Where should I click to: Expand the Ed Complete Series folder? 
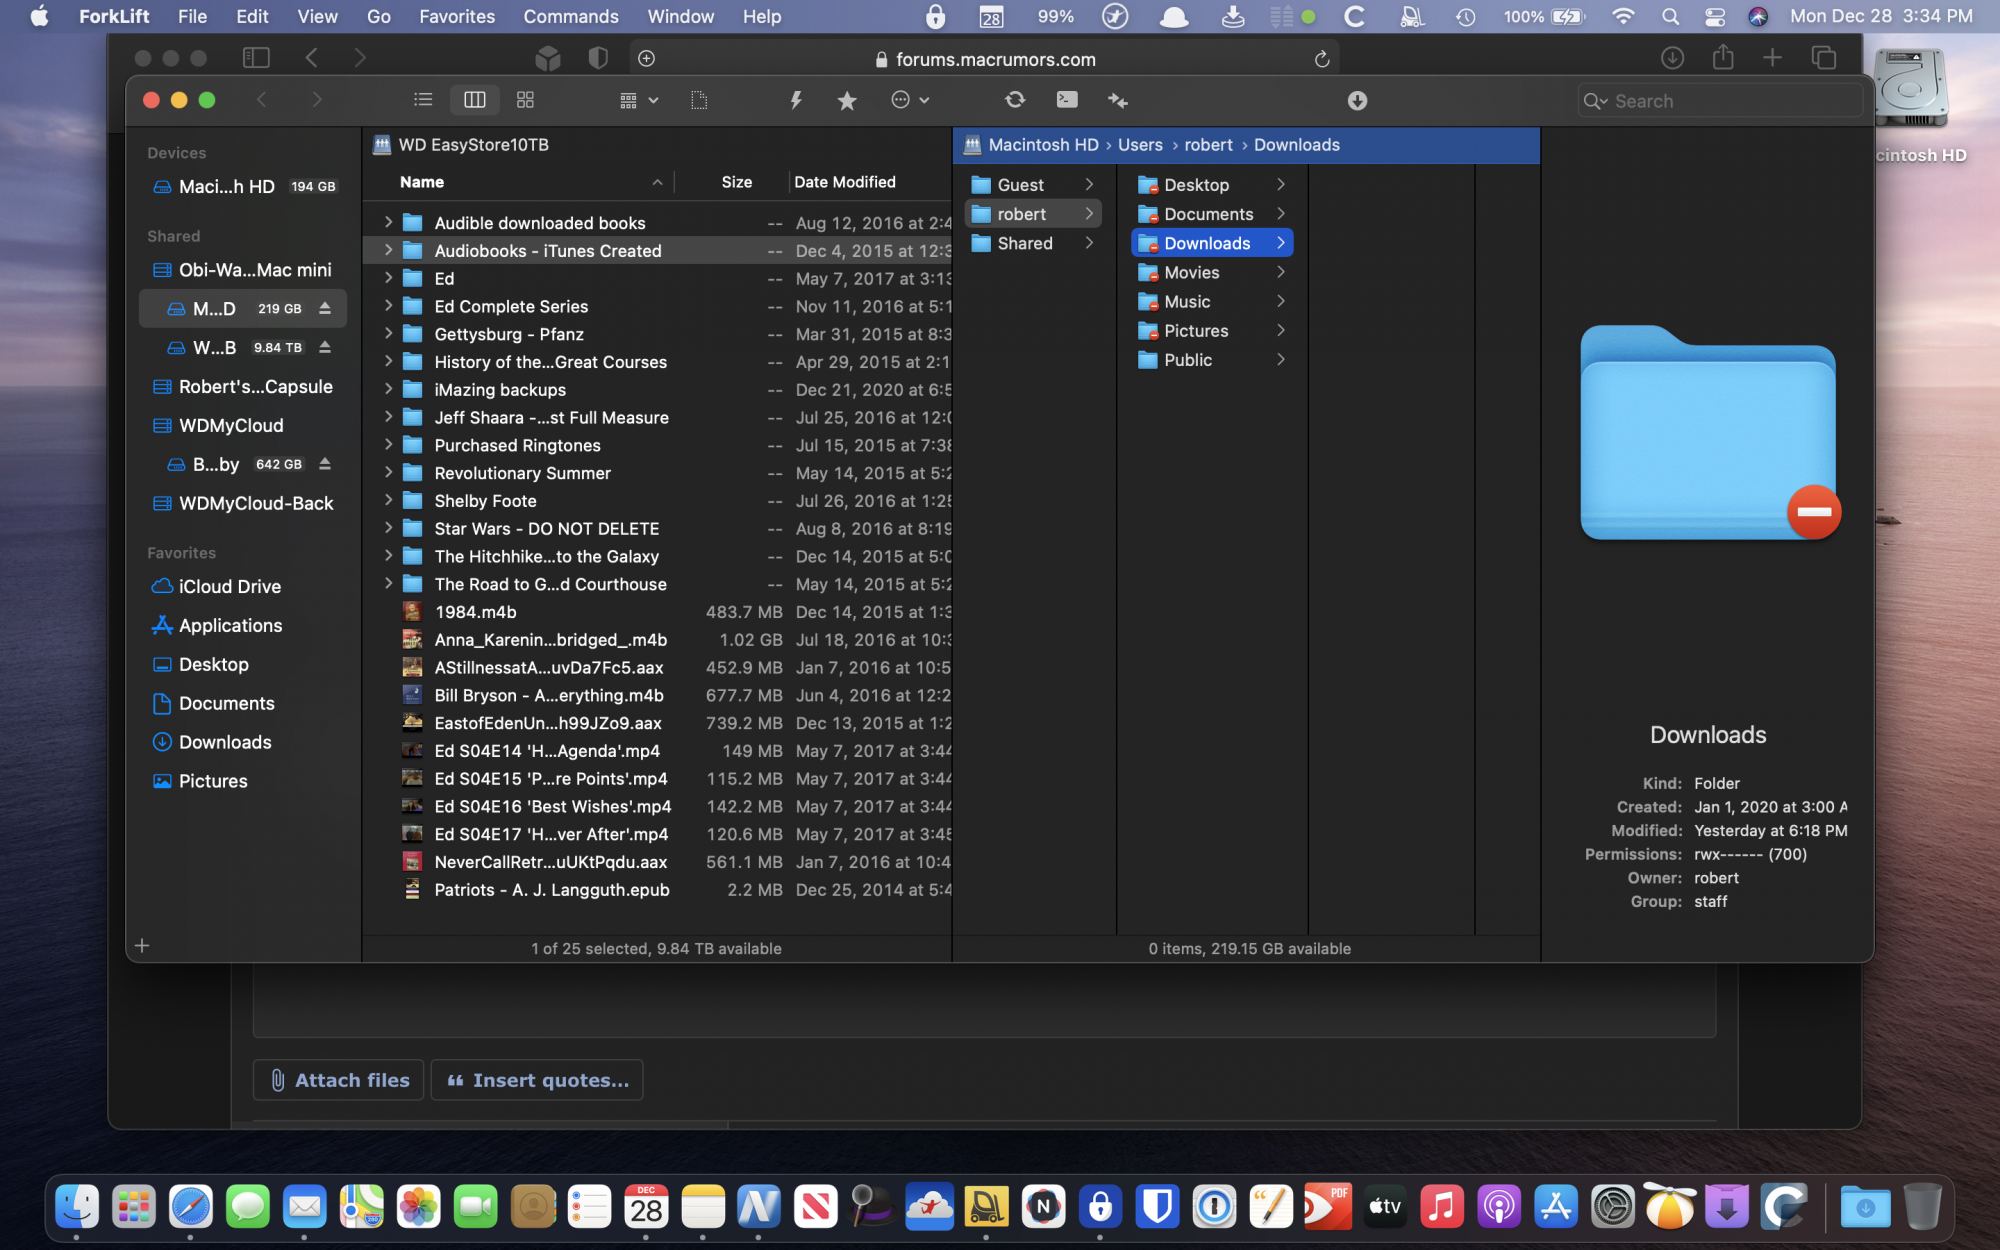tap(388, 306)
